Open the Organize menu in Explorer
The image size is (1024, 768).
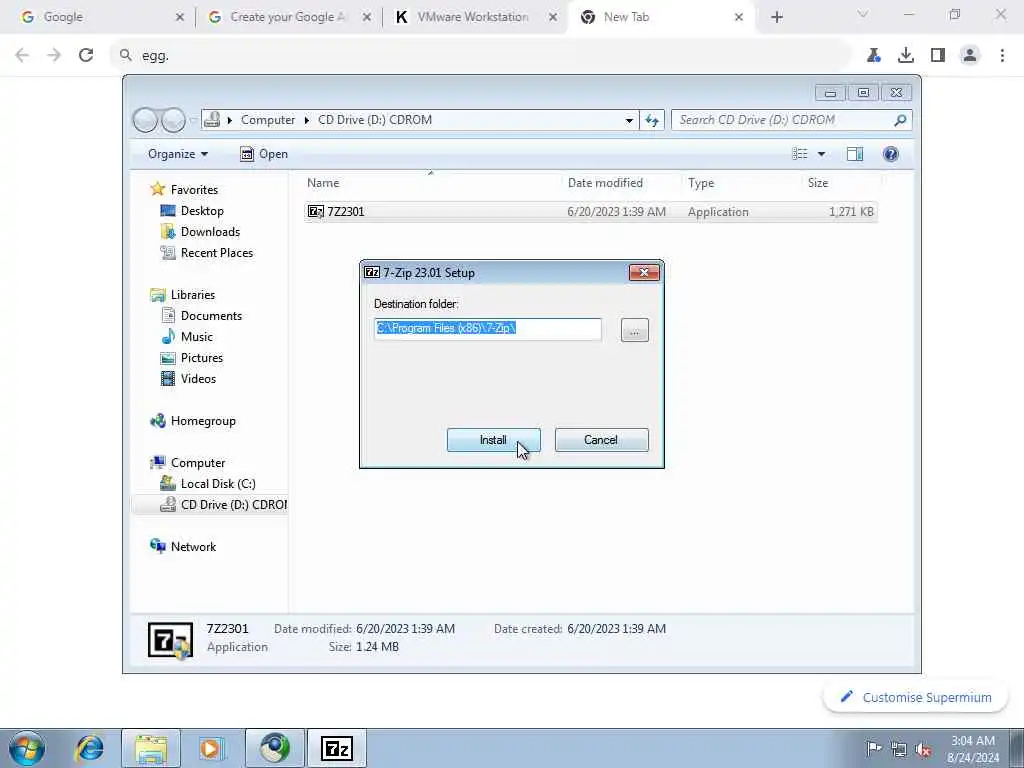(x=178, y=154)
